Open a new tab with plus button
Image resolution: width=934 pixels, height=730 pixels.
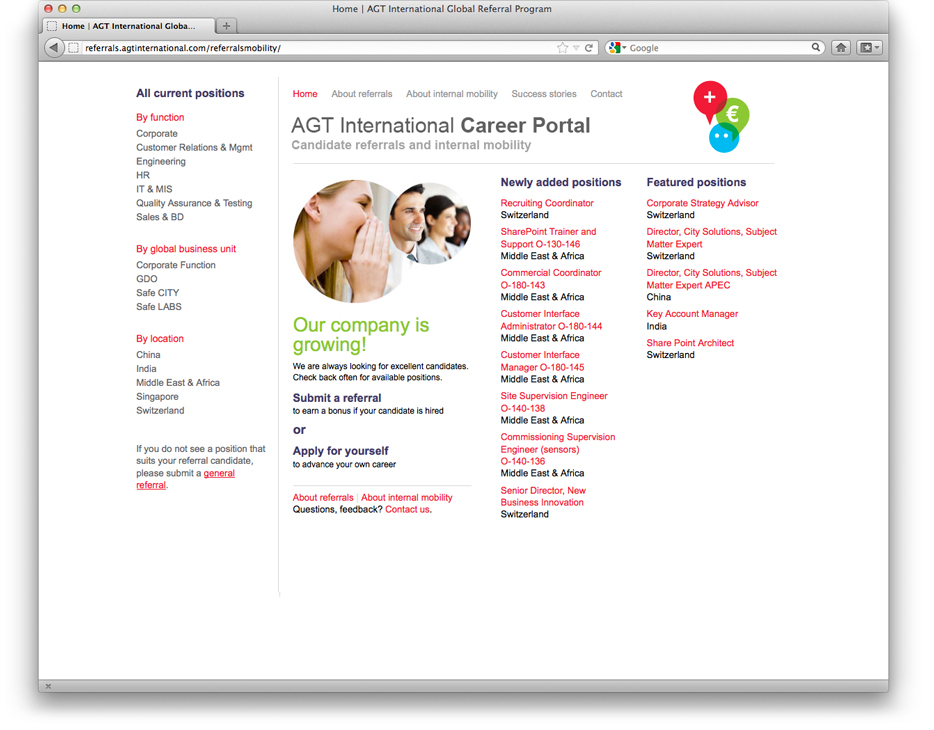226,26
